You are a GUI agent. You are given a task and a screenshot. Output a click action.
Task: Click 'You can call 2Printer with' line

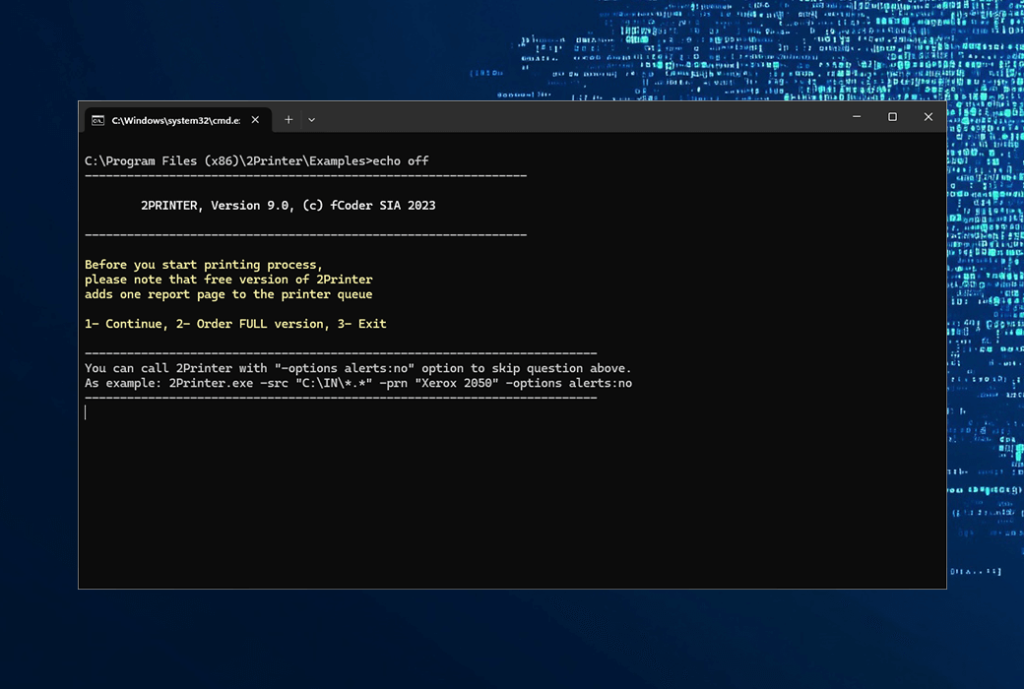358,368
